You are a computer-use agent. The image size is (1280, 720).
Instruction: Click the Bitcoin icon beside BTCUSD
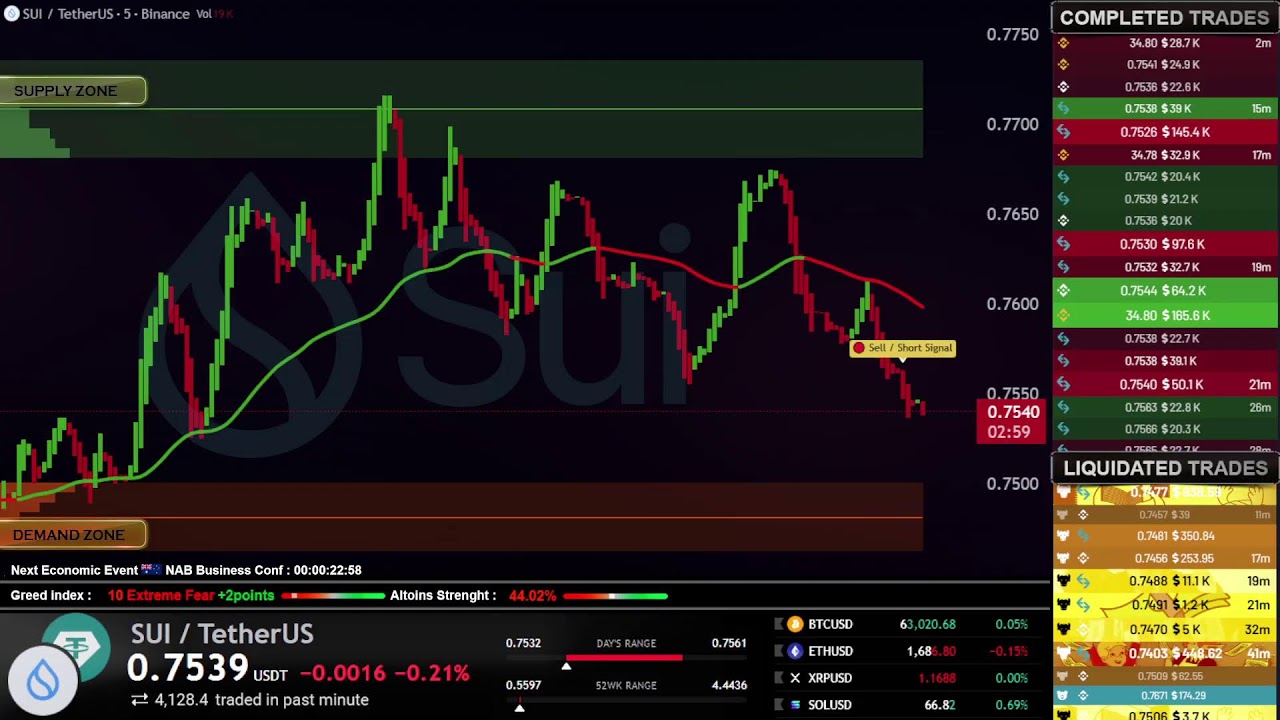click(x=795, y=624)
